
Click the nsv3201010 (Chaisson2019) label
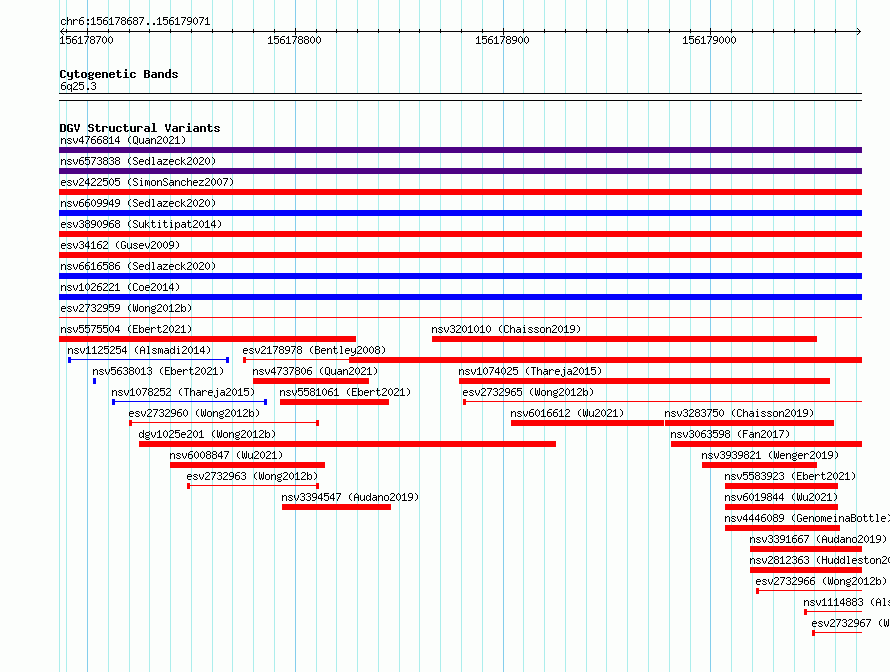(506, 329)
